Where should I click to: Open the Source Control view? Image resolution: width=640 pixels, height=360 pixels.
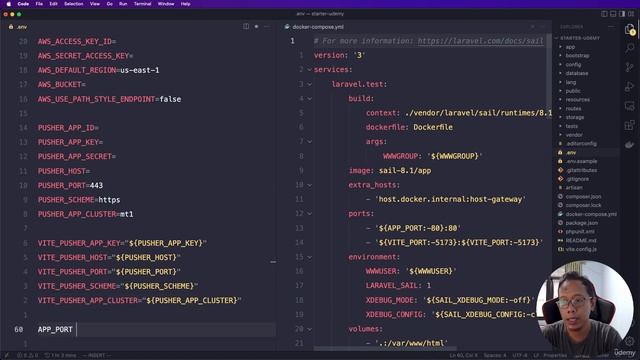pos(629,67)
